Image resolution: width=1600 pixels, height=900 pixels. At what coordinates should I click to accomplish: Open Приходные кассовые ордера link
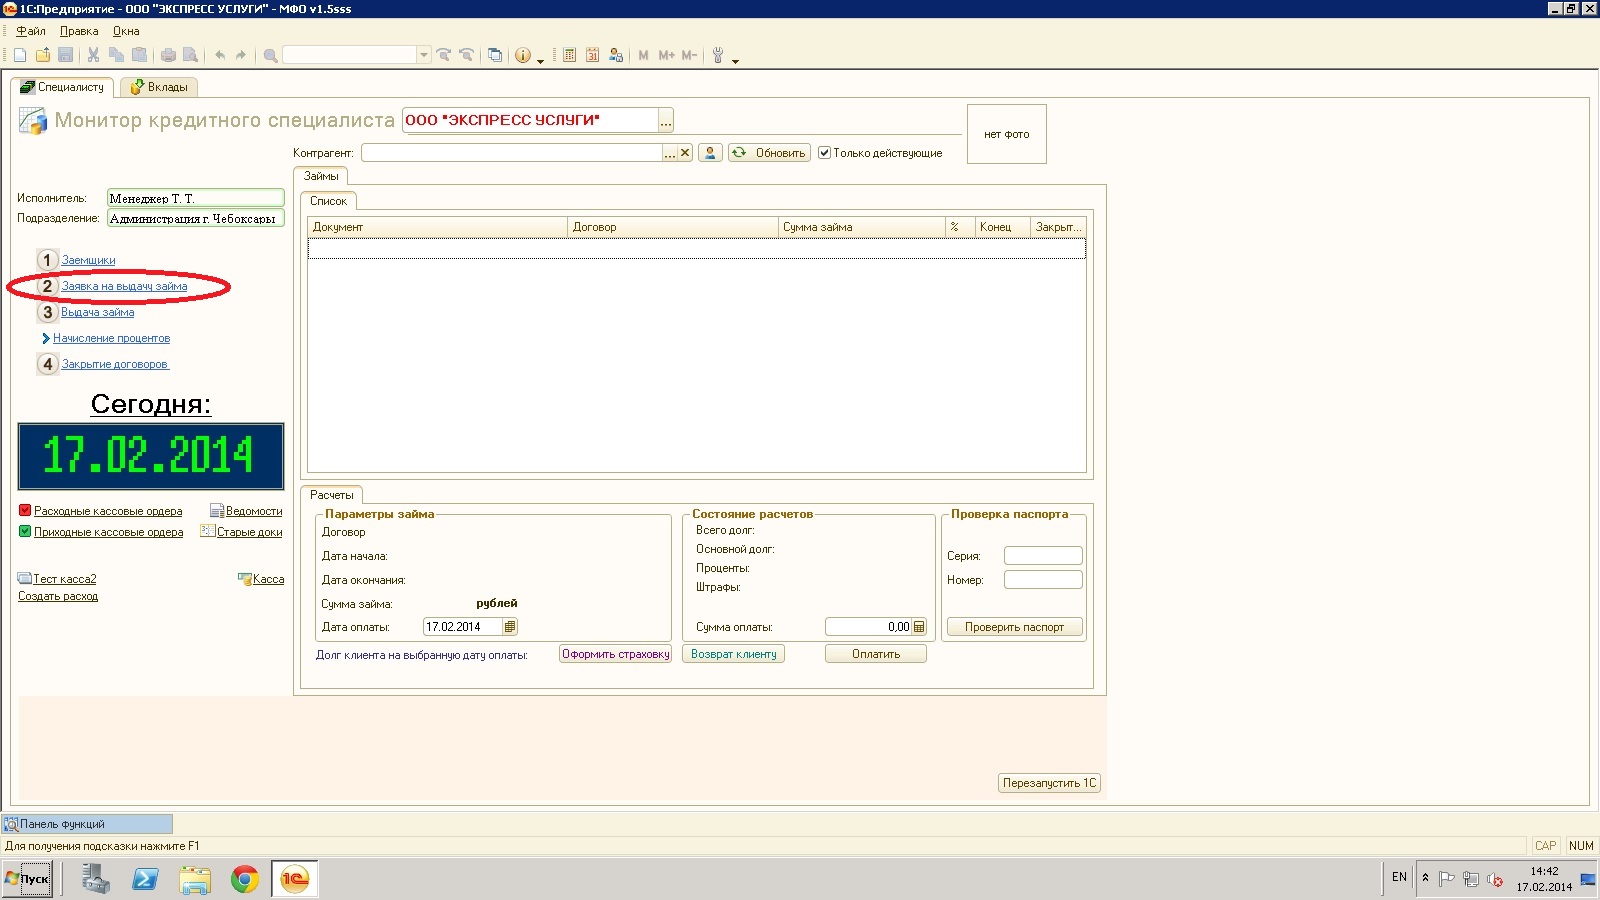tap(108, 532)
